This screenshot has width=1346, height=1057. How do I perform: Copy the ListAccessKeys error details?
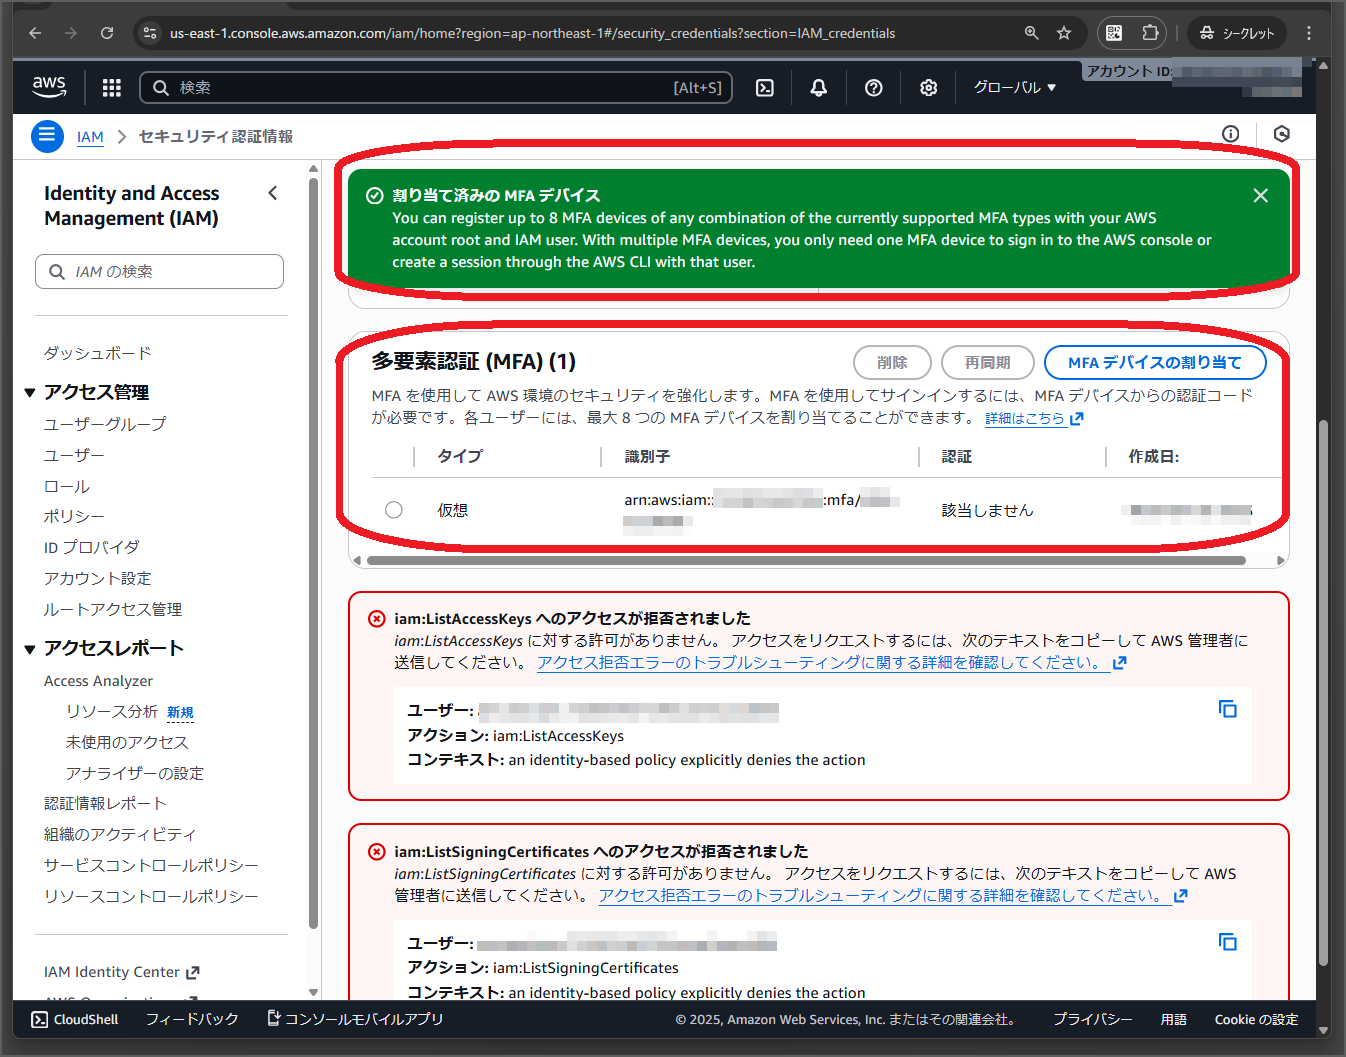coord(1228,709)
